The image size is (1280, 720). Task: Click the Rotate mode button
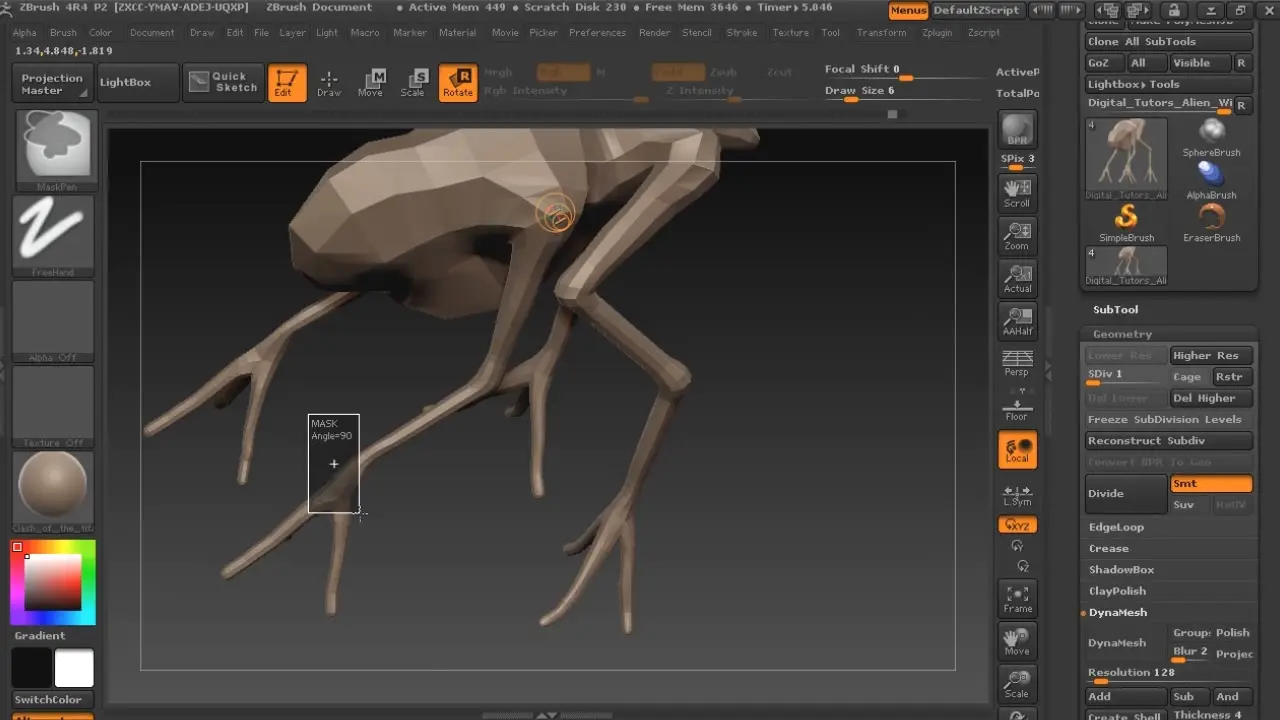[x=457, y=82]
